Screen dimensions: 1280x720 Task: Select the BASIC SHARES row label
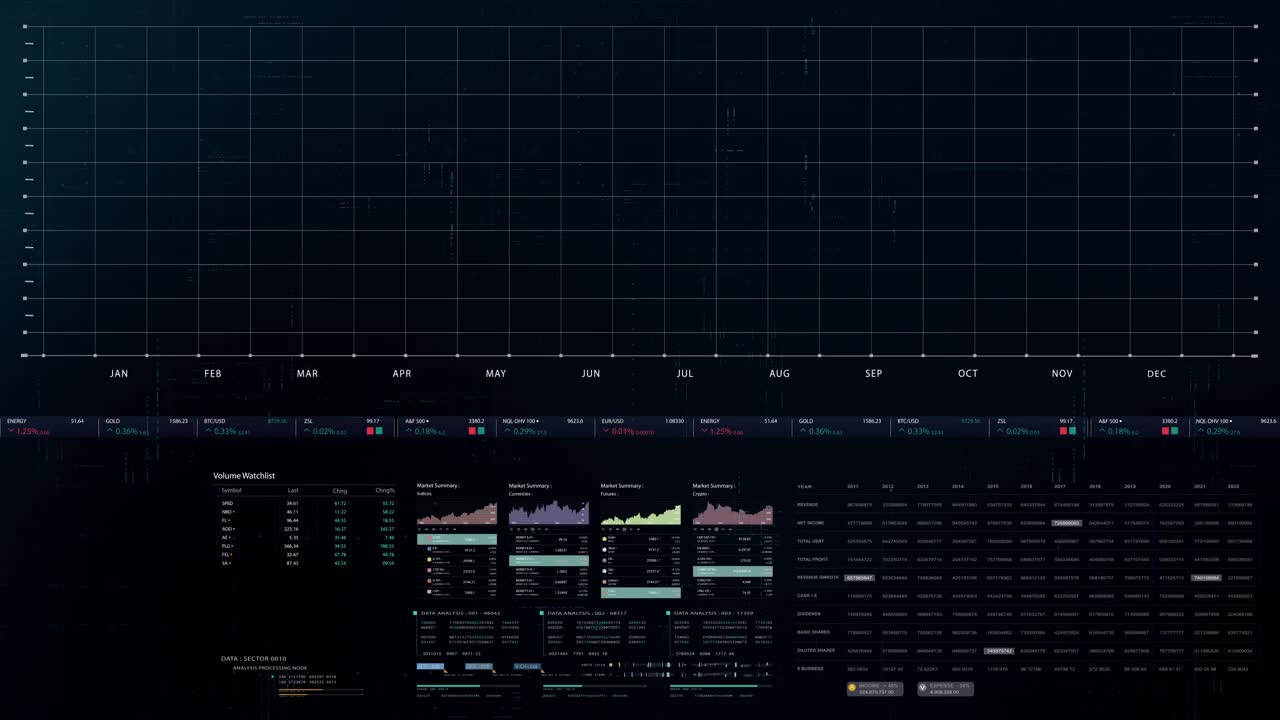[813, 632]
